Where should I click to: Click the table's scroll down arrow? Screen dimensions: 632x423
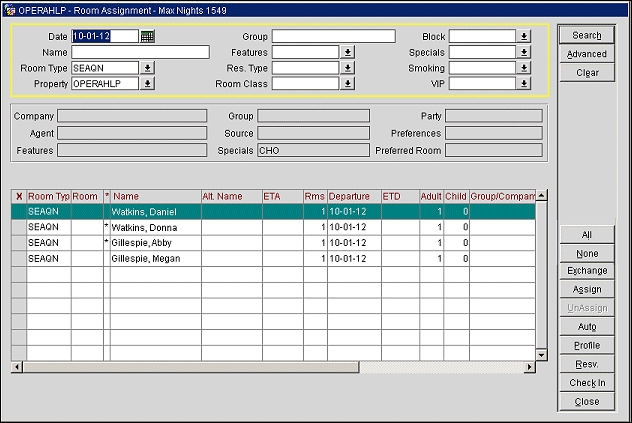coord(542,354)
